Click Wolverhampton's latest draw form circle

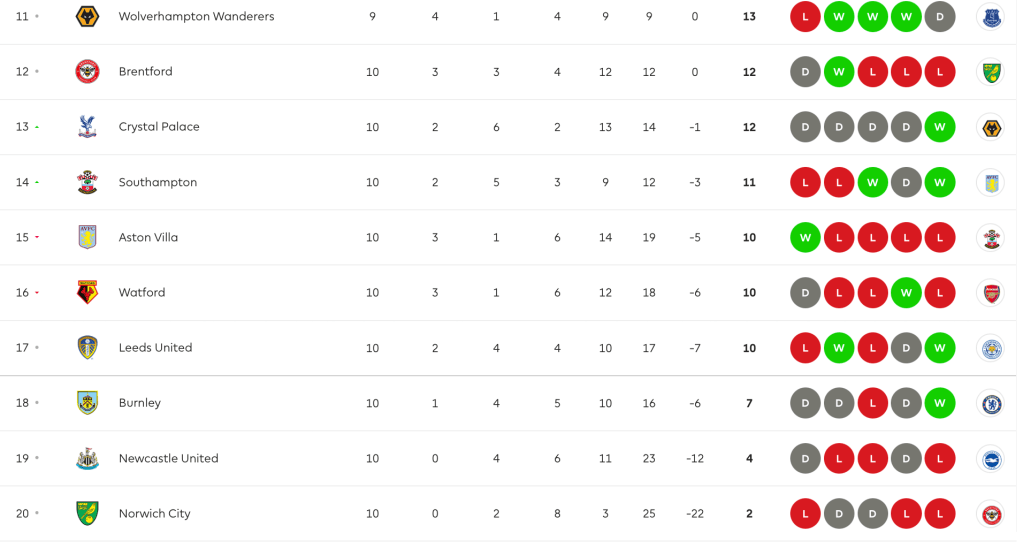(940, 17)
